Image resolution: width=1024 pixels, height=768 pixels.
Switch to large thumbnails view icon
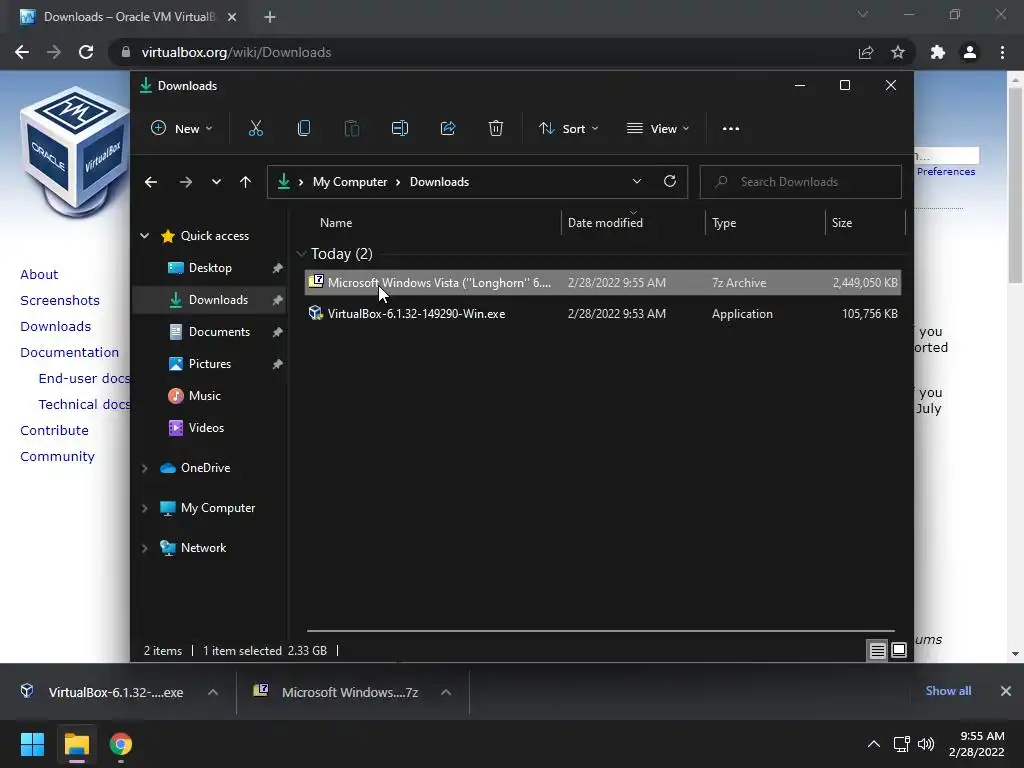click(899, 650)
